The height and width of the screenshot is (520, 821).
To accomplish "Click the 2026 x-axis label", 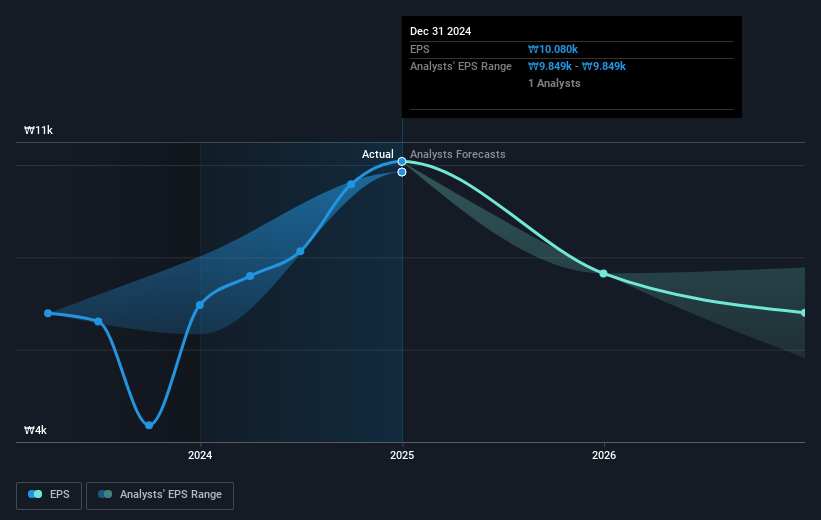I will tap(604, 455).
